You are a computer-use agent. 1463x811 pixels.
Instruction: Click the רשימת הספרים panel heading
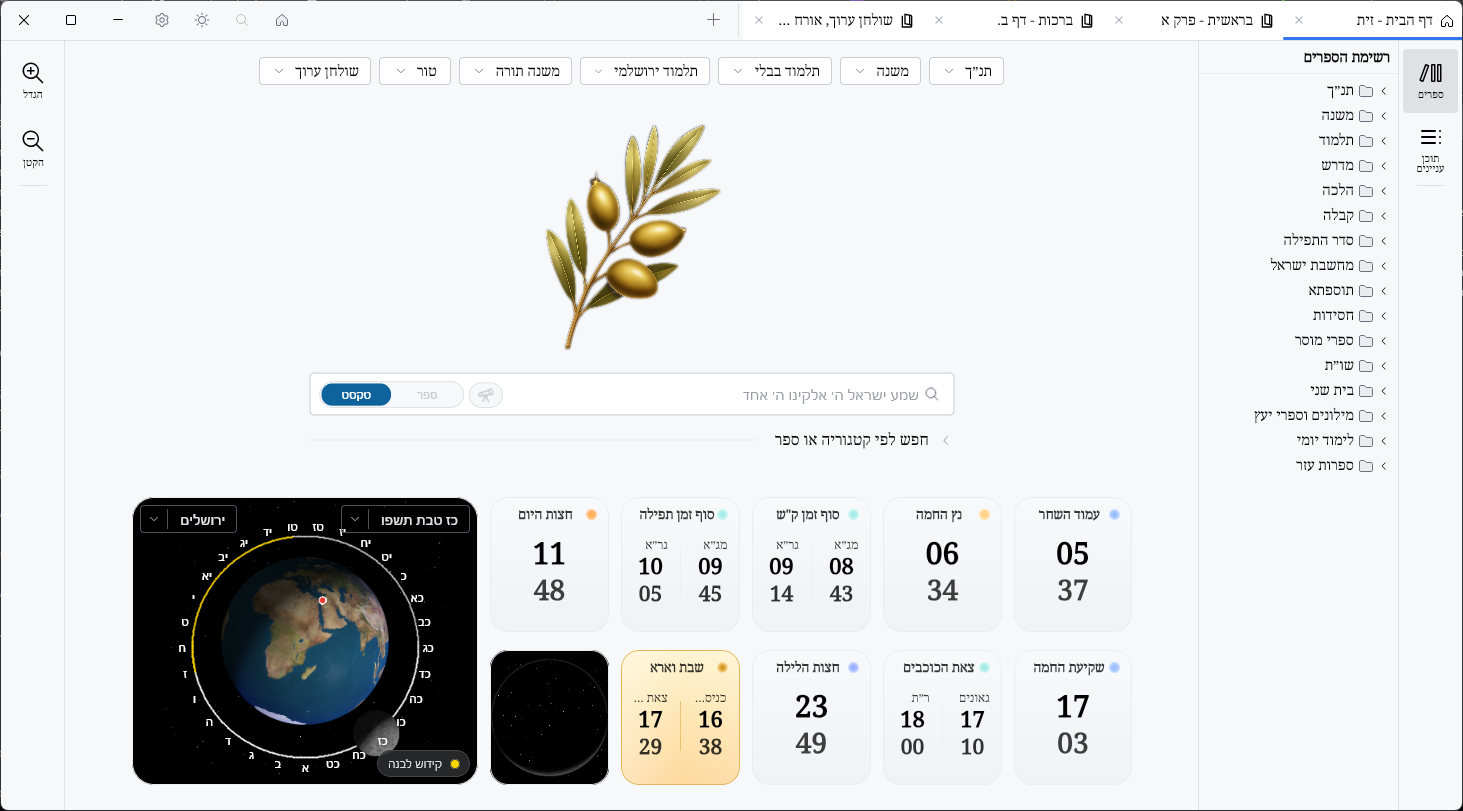(1347, 57)
